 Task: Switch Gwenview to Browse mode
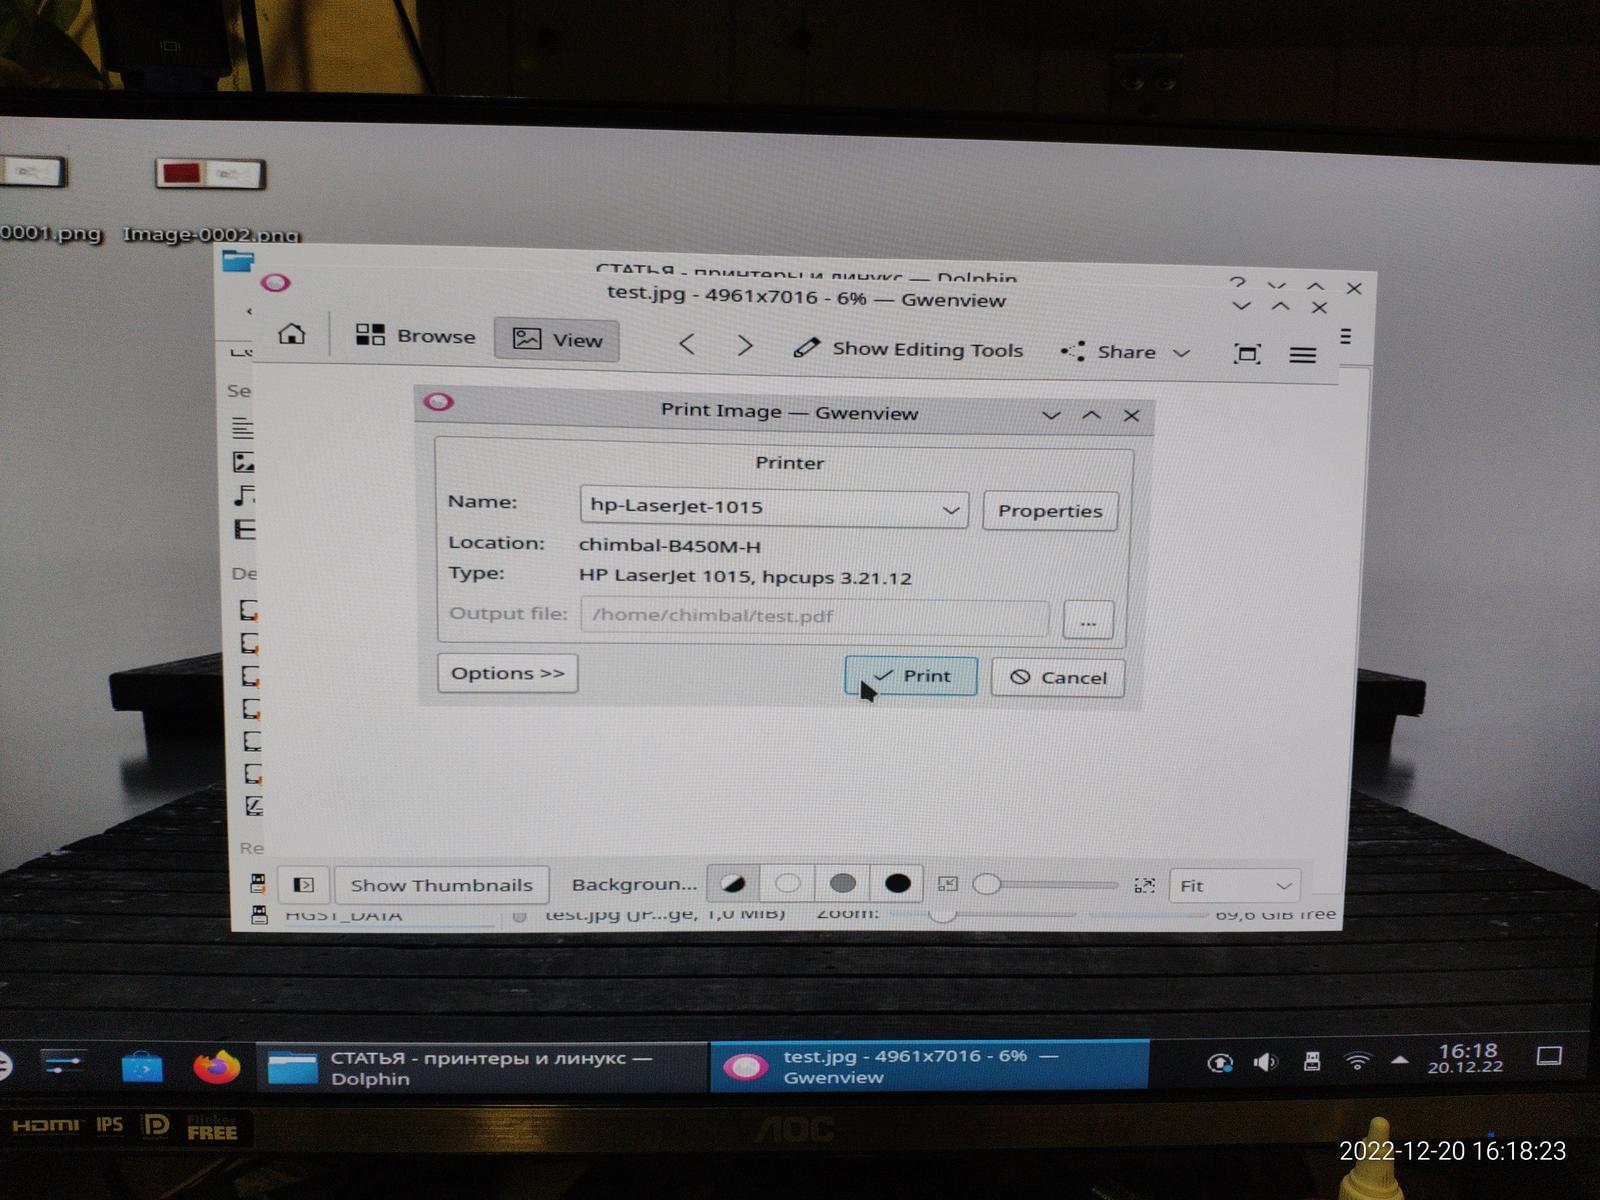click(x=416, y=336)
